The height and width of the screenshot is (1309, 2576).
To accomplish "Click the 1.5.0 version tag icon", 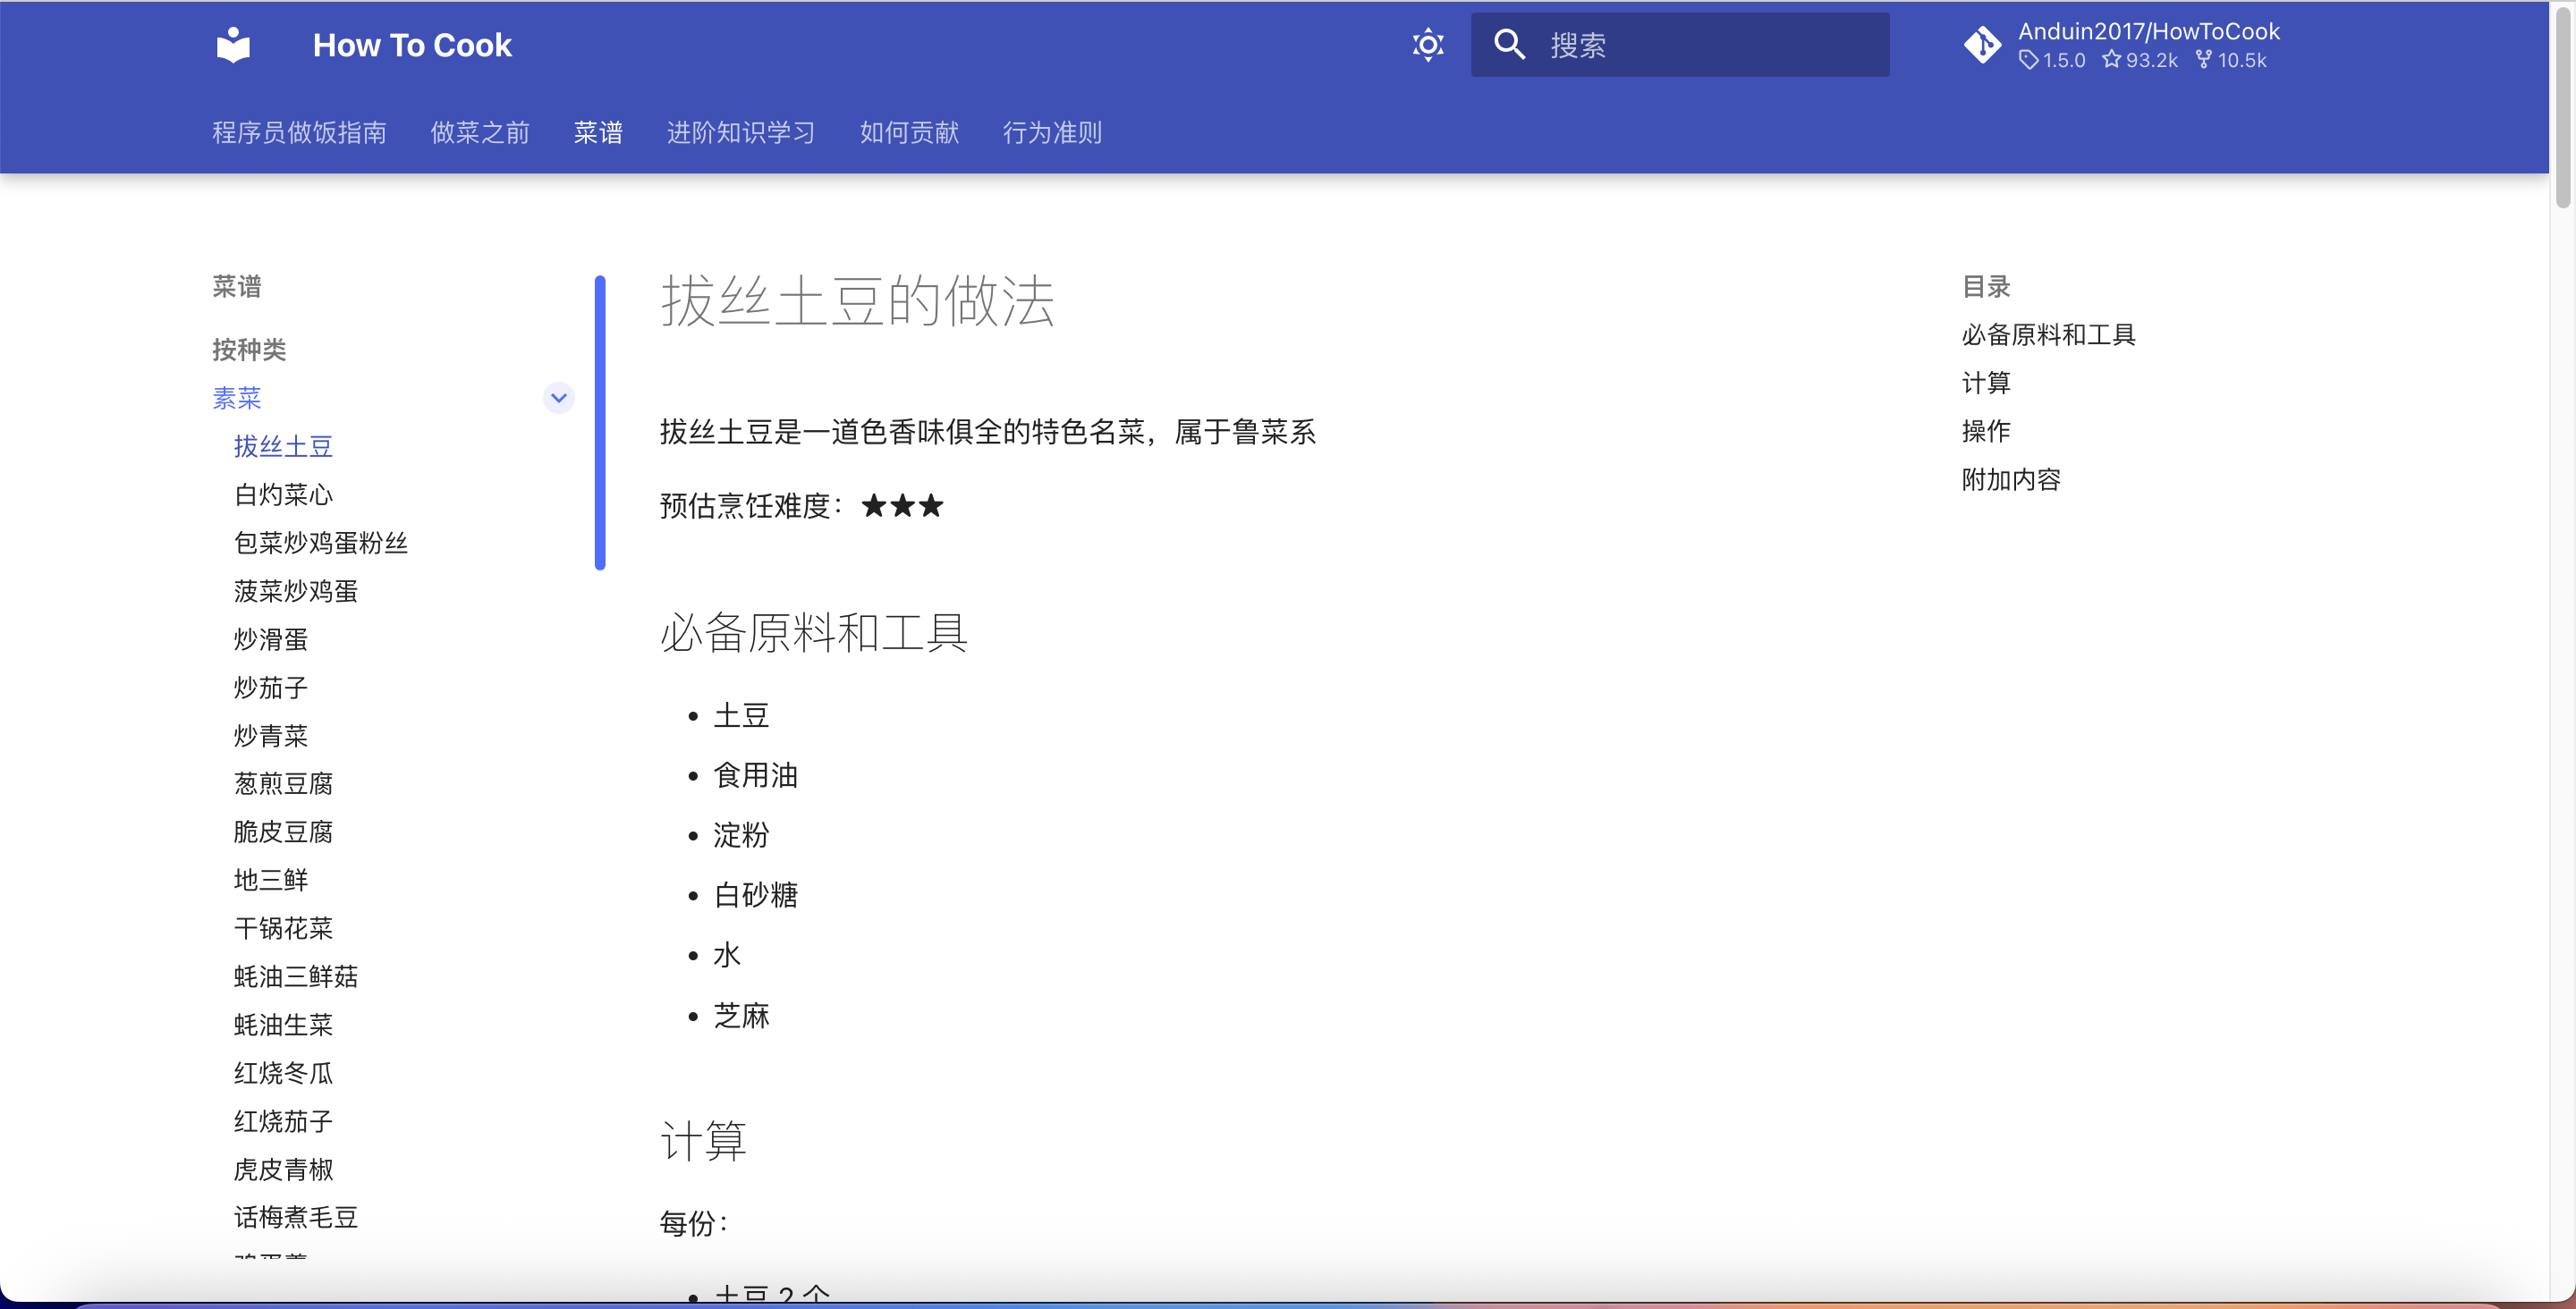I will (2028, 60).
